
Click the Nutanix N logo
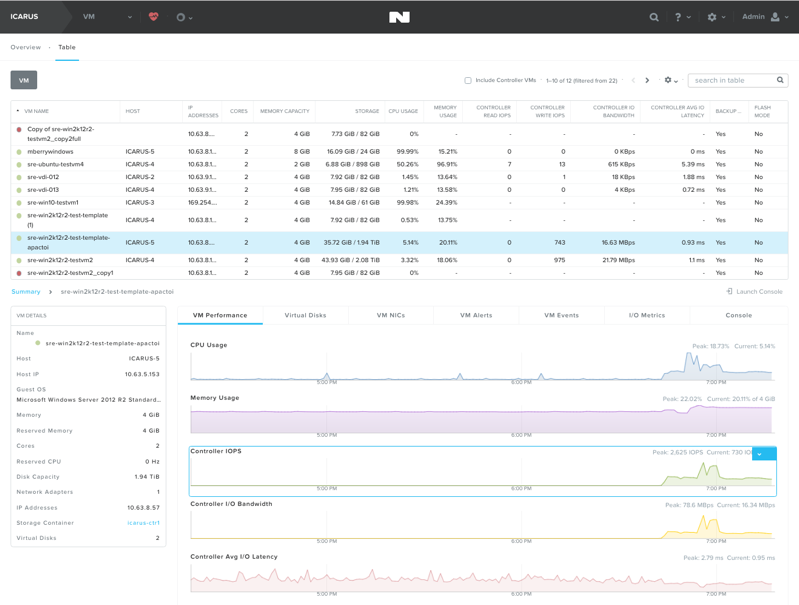click(x=399, y=17)
